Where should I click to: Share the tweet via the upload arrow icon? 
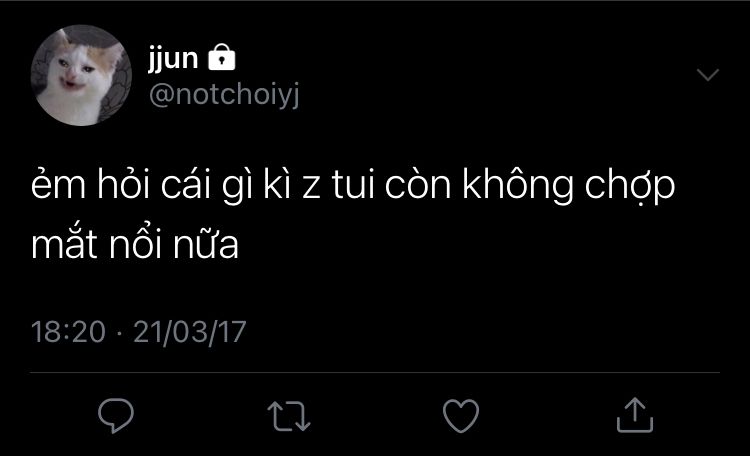[x=635, y=415]
